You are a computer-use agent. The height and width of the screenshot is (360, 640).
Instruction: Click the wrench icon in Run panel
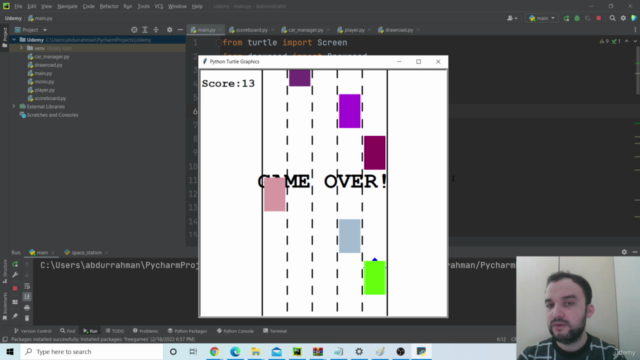click(15, 275)
